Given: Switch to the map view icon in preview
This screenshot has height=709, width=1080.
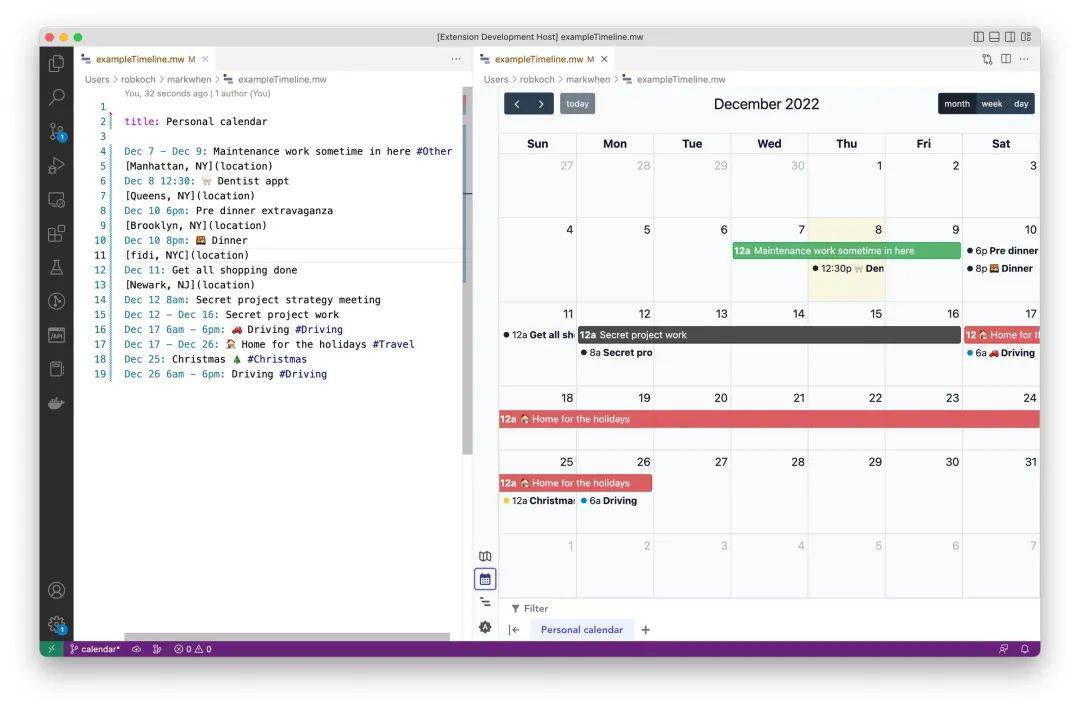Looking at the screenshot, I should [485, 556].
